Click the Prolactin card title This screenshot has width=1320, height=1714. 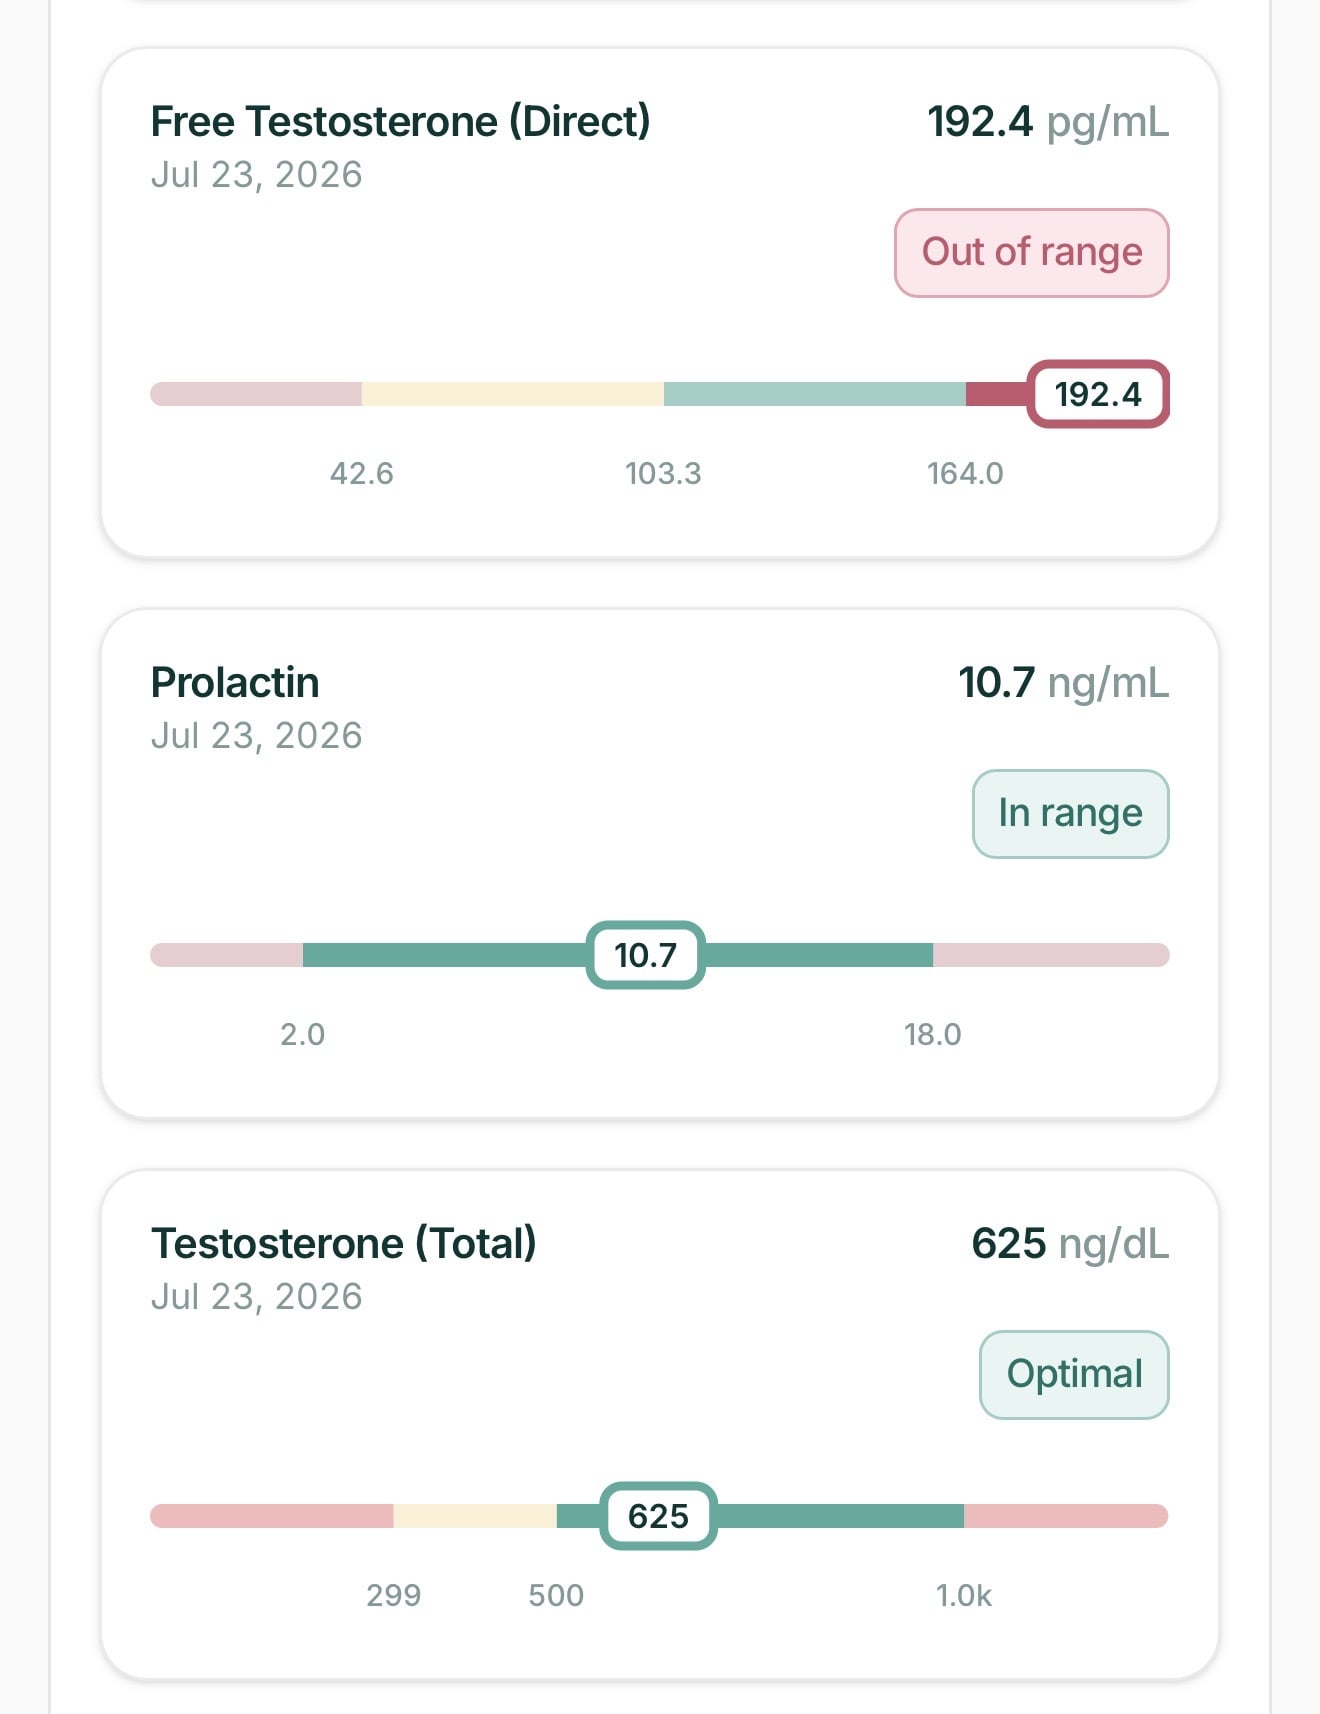tap(235, 683)
